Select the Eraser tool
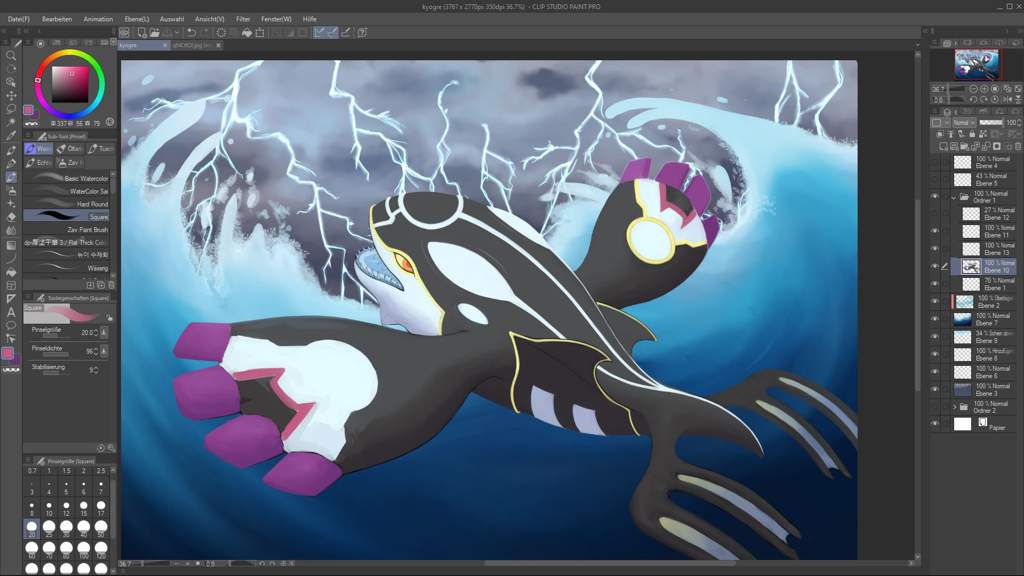The image size is (1024, 576). pyautogui.click(x=10, y=217)
